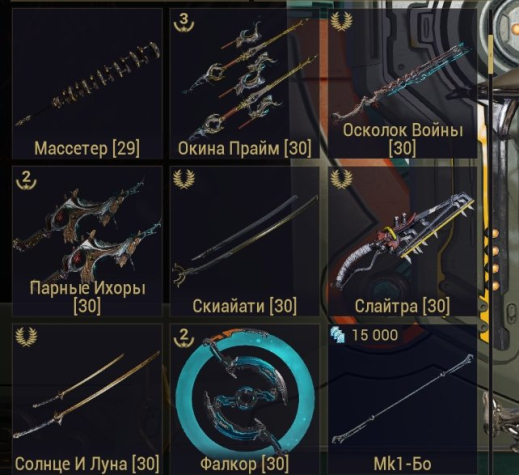Select the Фалкор glaive tile
The height and width of the screenshot is (475, 519).
[245, 399]
